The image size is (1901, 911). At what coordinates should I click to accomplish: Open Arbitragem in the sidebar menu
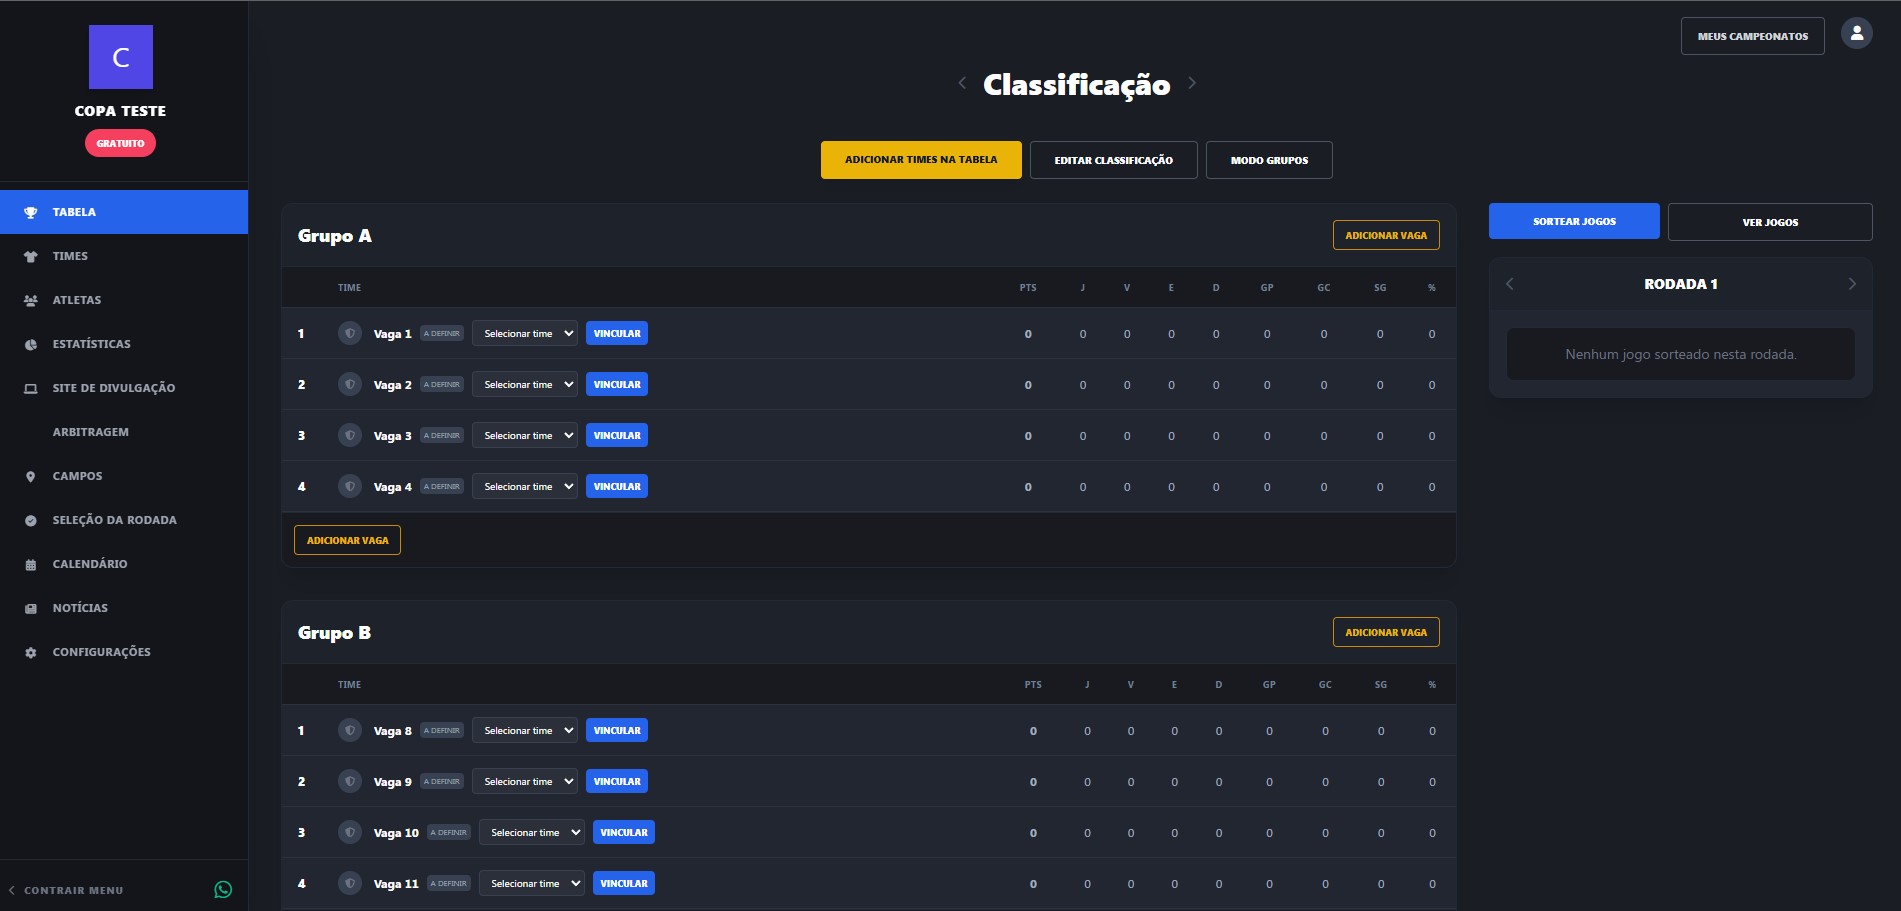tap(124, 432)
